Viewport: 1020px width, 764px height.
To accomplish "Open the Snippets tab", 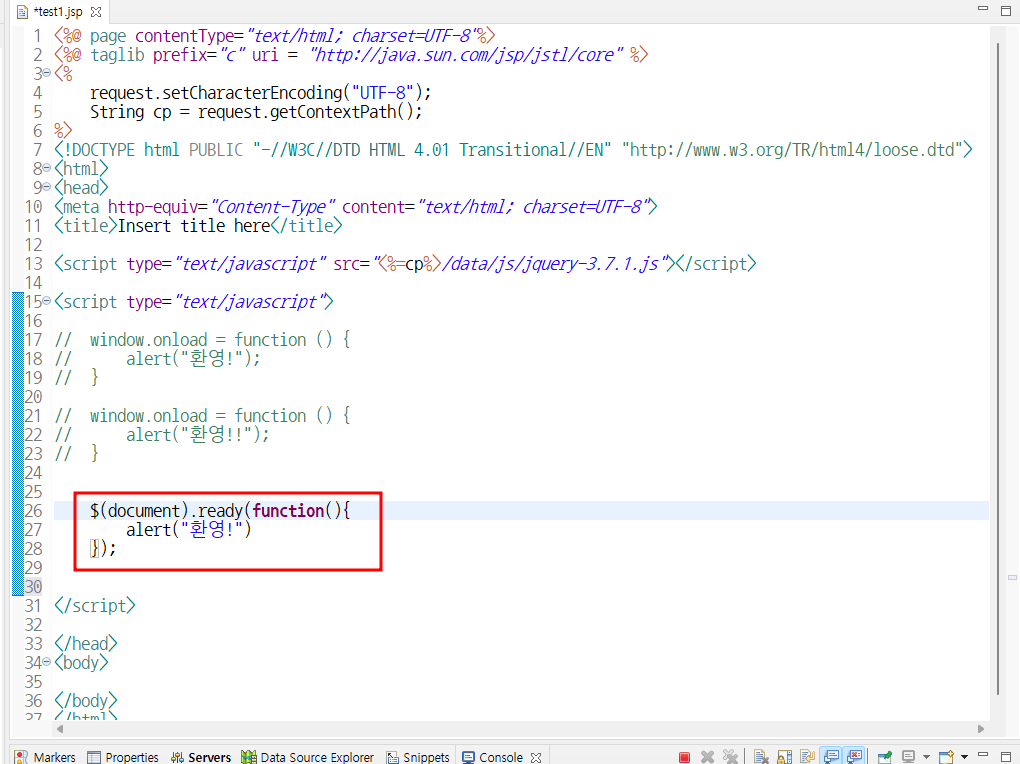I will coord(418,757).
